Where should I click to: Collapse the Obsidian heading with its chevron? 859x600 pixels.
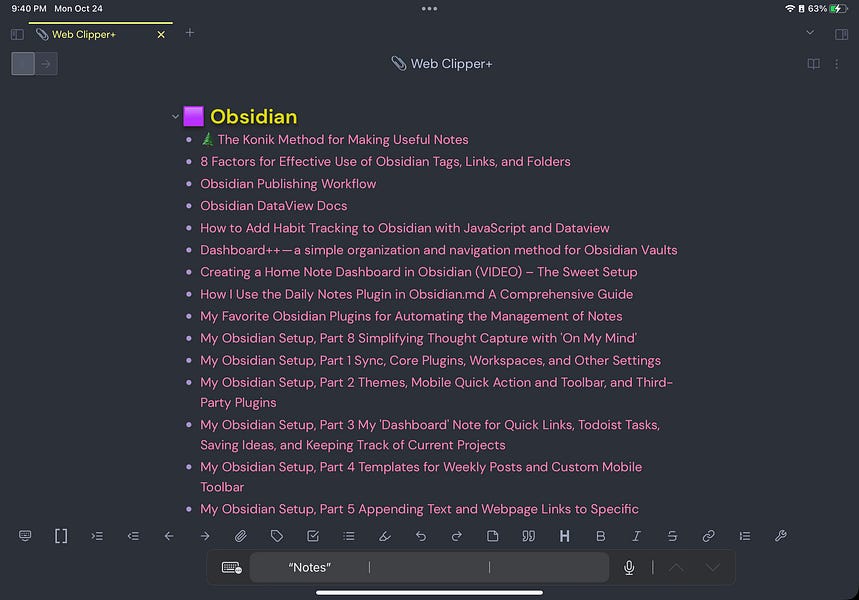(x=173, y=116)
